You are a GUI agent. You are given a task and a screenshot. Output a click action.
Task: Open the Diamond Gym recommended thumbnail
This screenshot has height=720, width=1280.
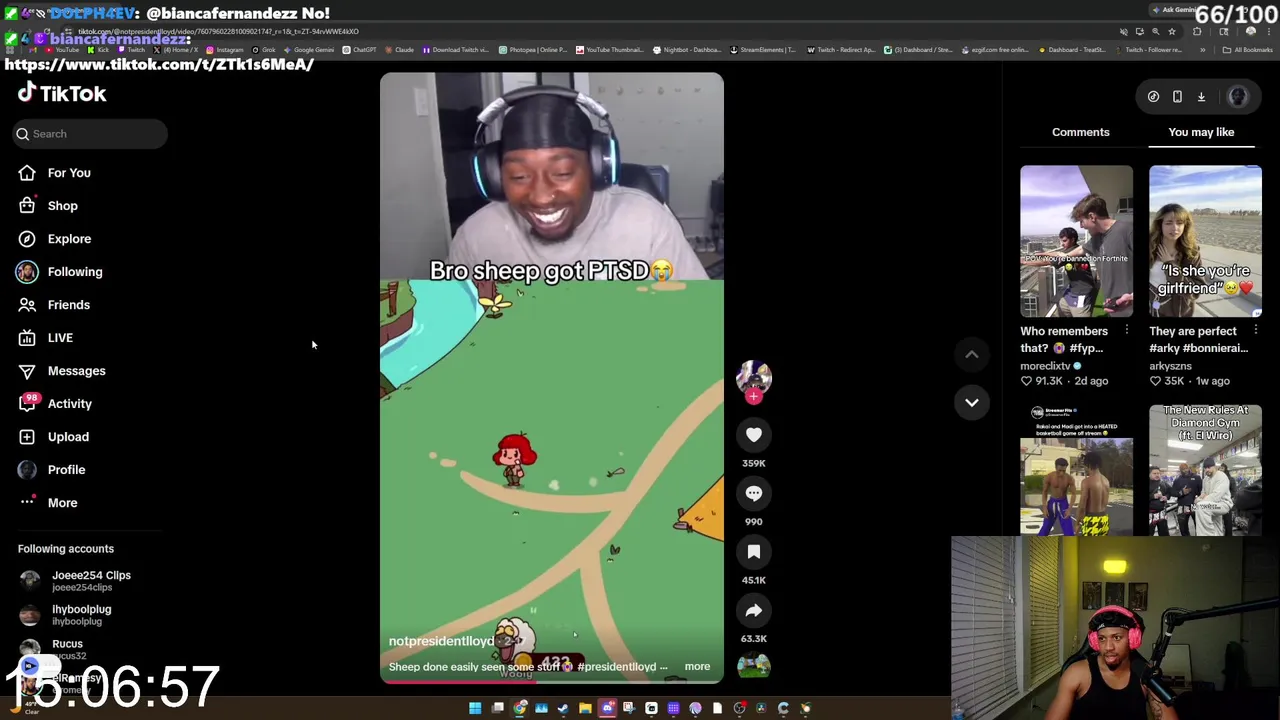[x=1205, y=470]
